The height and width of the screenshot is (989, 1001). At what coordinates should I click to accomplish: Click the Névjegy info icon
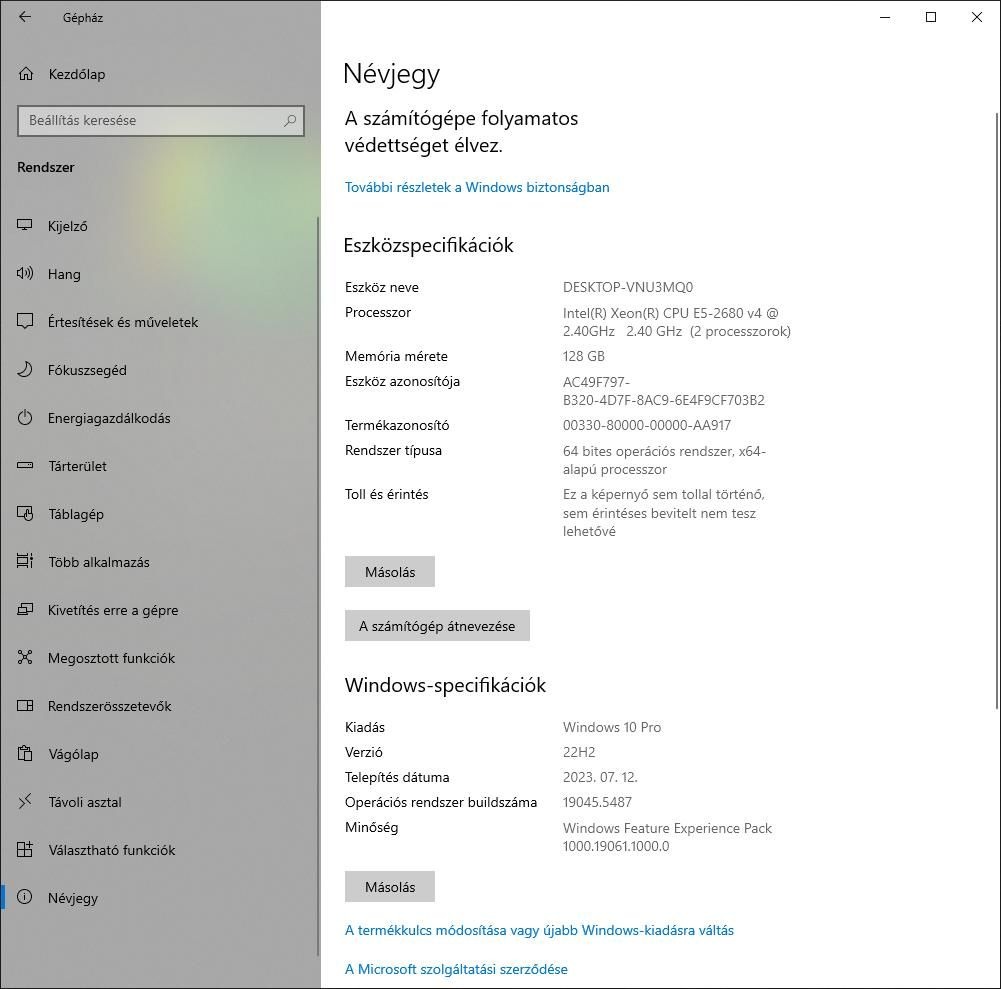pyautogui.click(x=25, y=897)
